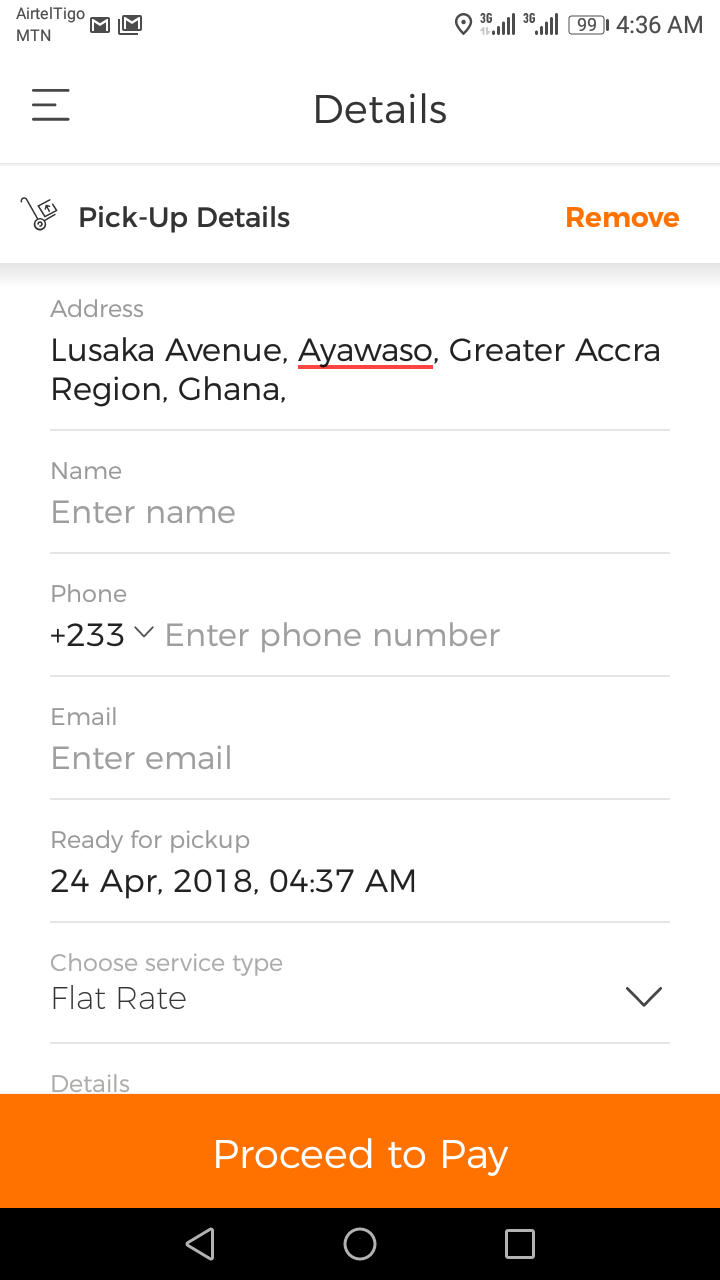
Task: Edit the Lusaka Avenue address field
Action: [357, 369]
